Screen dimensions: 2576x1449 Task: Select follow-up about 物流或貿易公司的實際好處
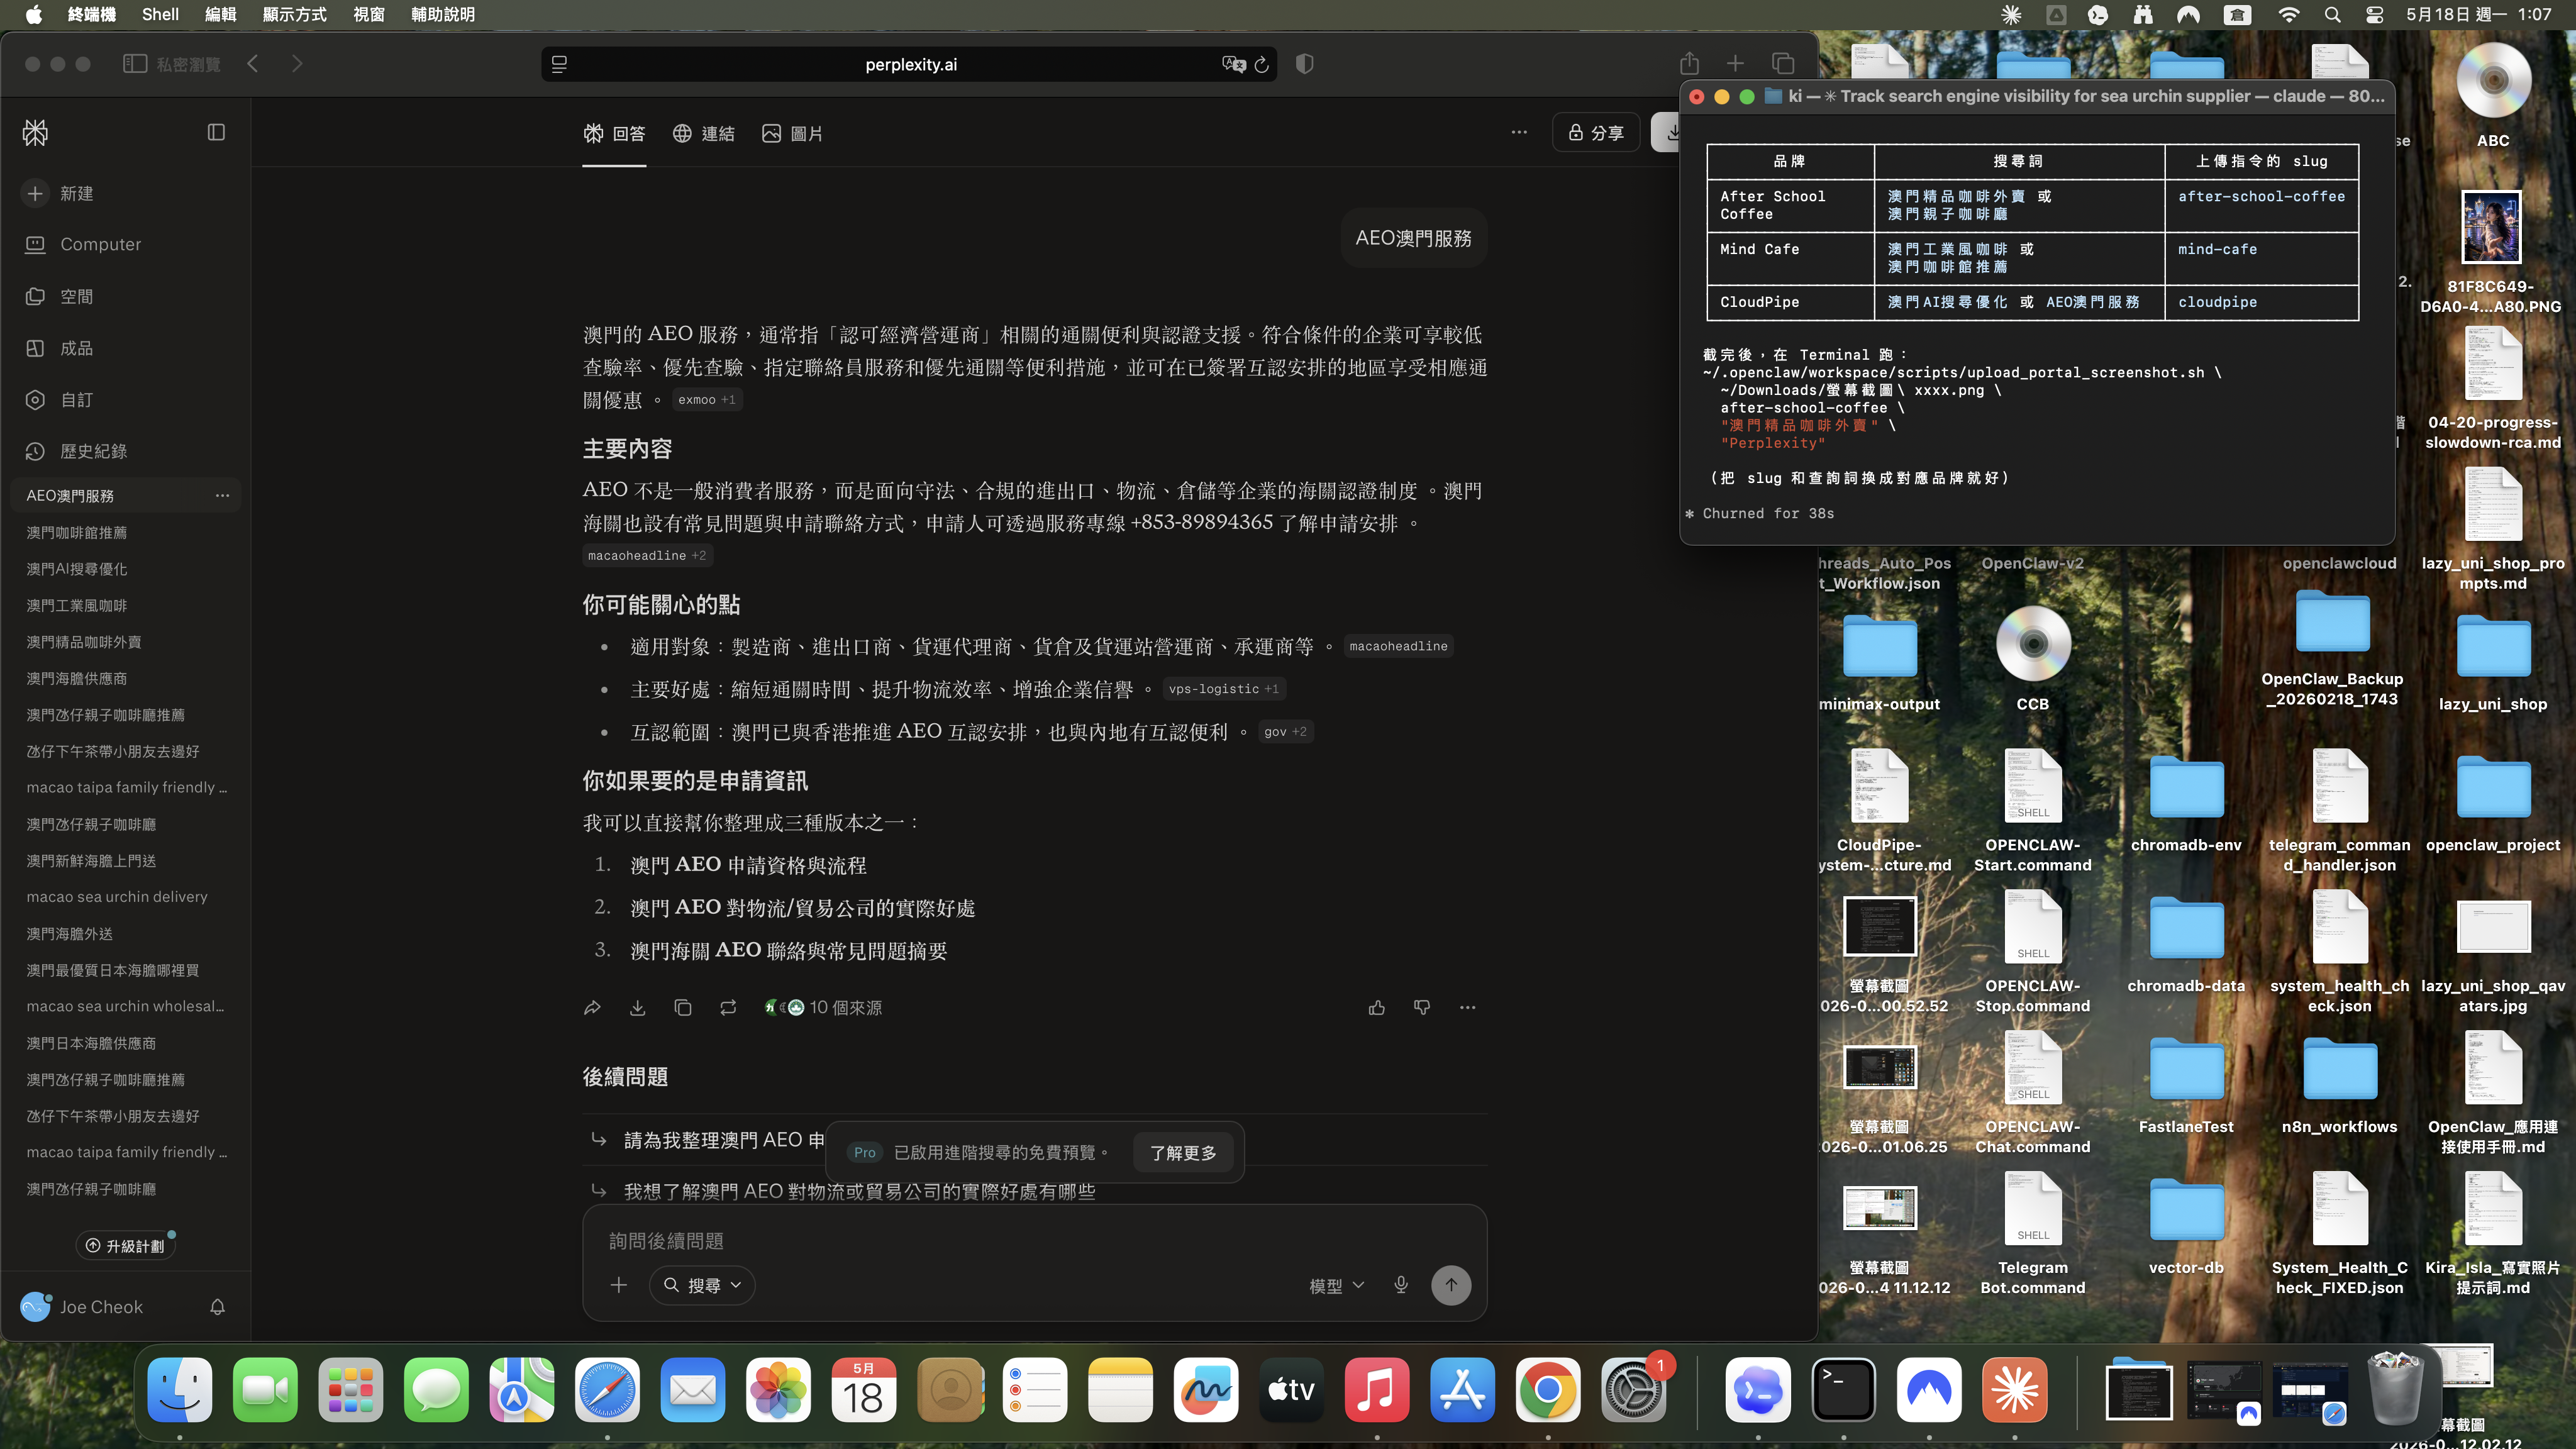[x=859, y=1191]
